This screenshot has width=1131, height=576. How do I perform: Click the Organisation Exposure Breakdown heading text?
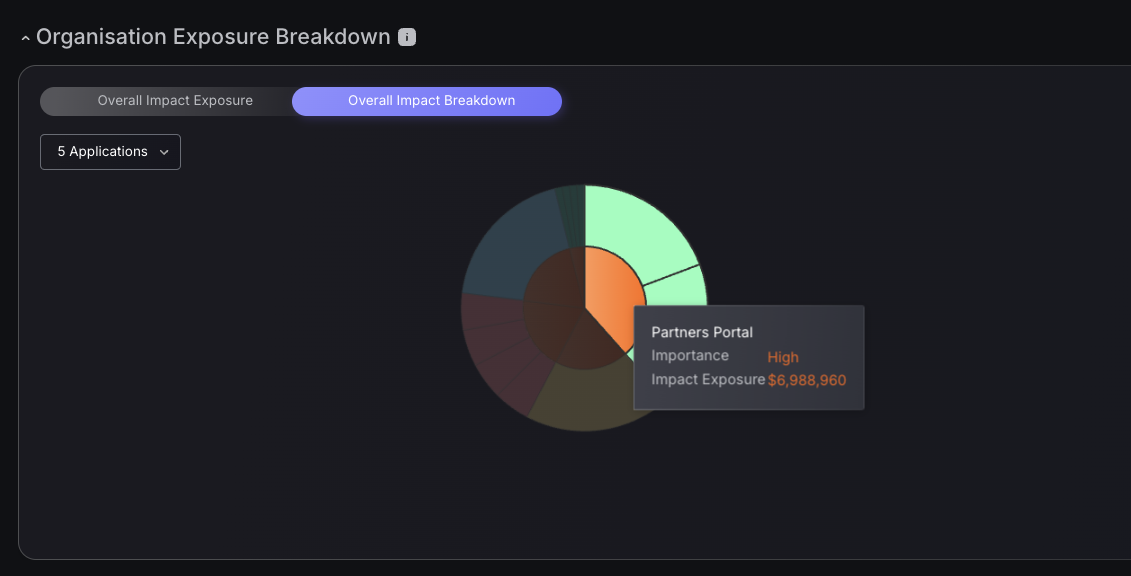point(213,37)
